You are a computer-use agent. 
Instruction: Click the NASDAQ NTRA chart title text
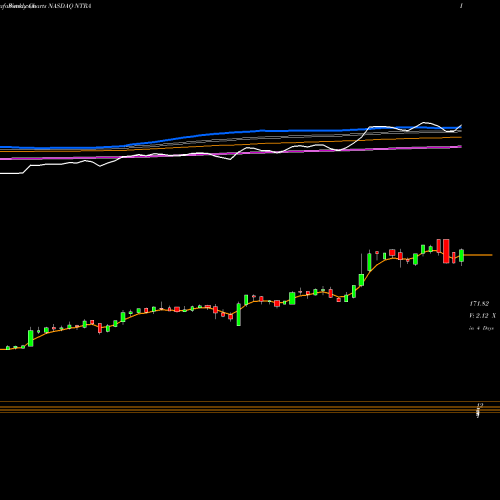[70, 6]
